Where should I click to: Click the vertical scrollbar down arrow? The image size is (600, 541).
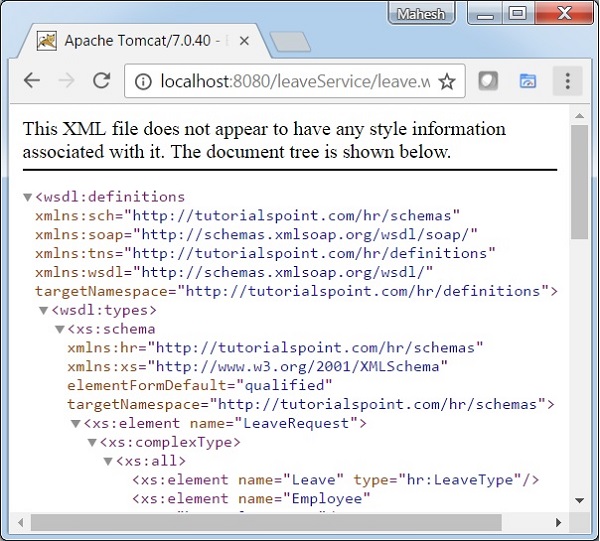tap(580, 500)
